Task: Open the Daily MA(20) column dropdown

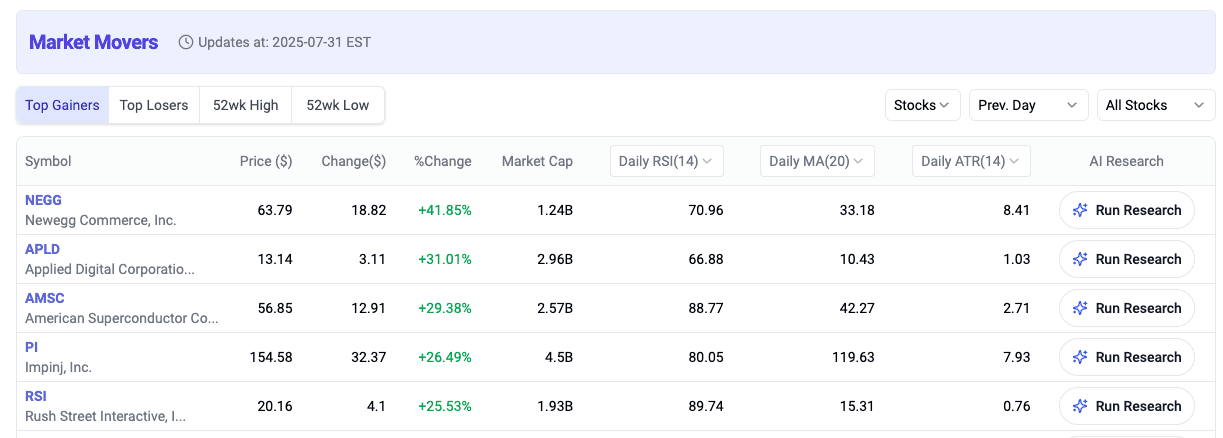Action: [817, 161]
